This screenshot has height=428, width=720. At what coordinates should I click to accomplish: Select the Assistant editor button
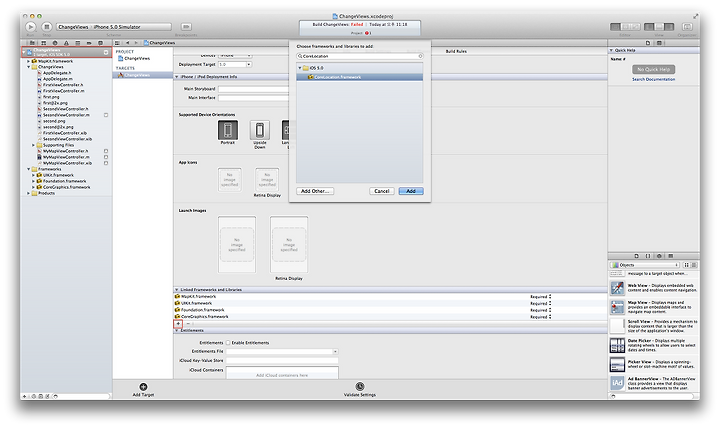(x=625, y=27)
